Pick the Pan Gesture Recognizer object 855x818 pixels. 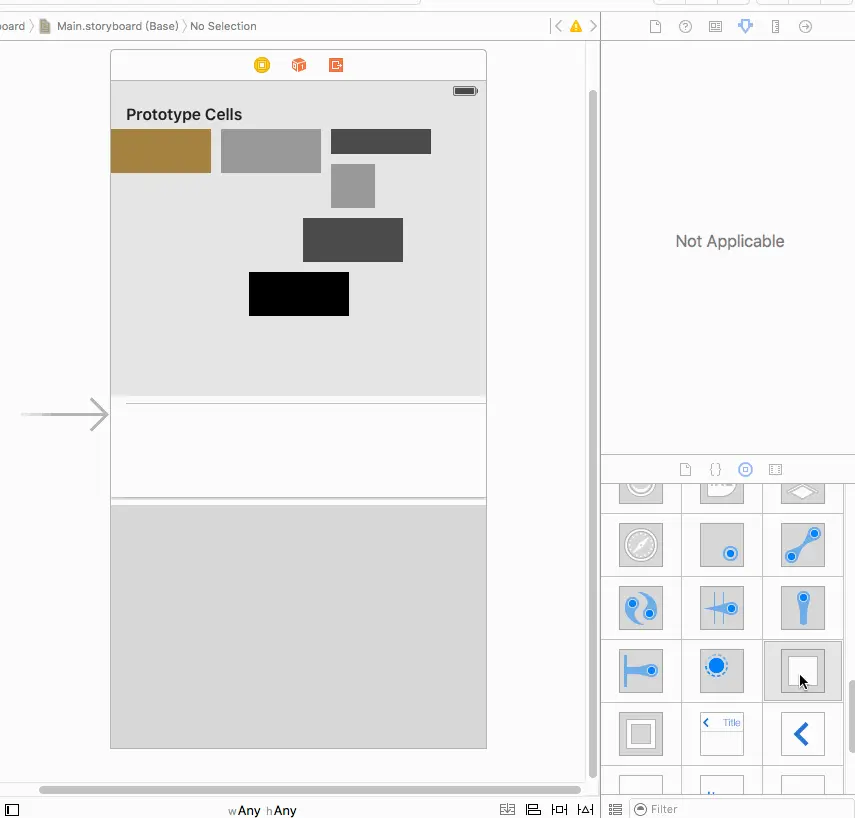(803, 608)
